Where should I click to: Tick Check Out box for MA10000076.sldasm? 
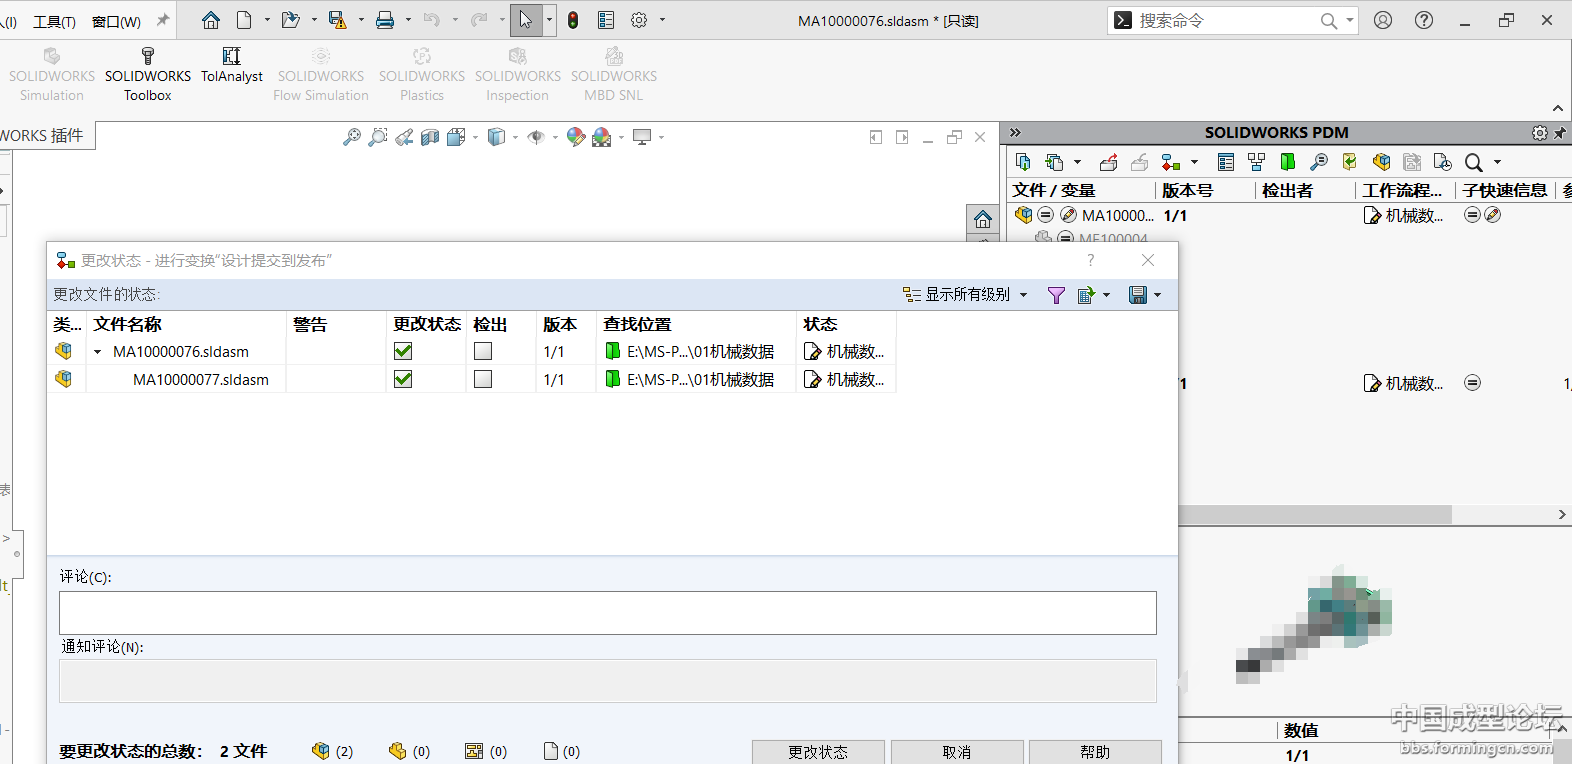pyautogui.click(x=483, y=351)
